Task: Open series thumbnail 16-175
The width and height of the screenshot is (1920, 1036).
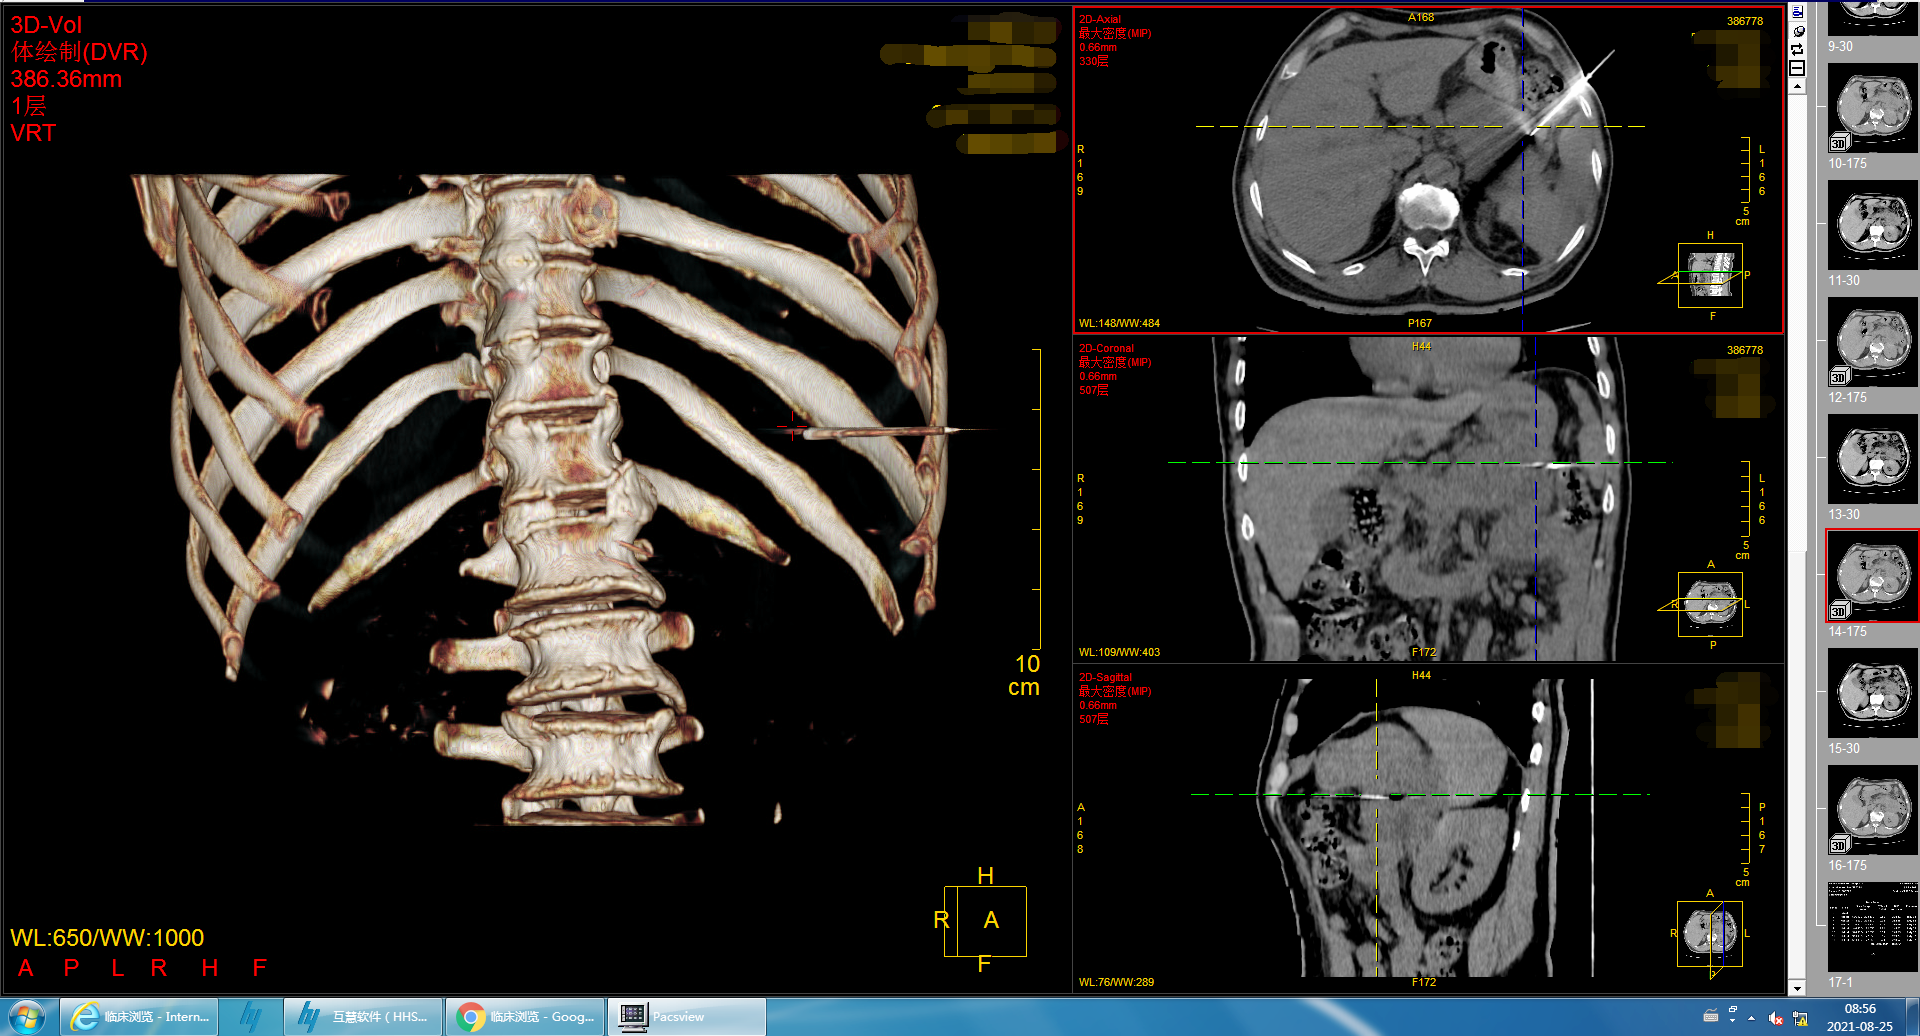Action: pos(1872,810)
